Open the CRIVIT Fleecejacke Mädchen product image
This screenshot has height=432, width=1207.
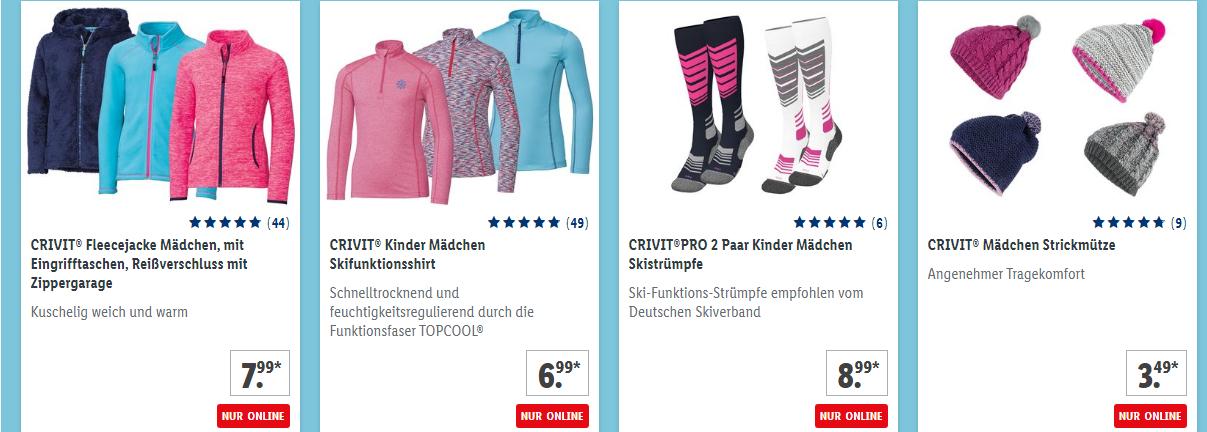(160, 104)
